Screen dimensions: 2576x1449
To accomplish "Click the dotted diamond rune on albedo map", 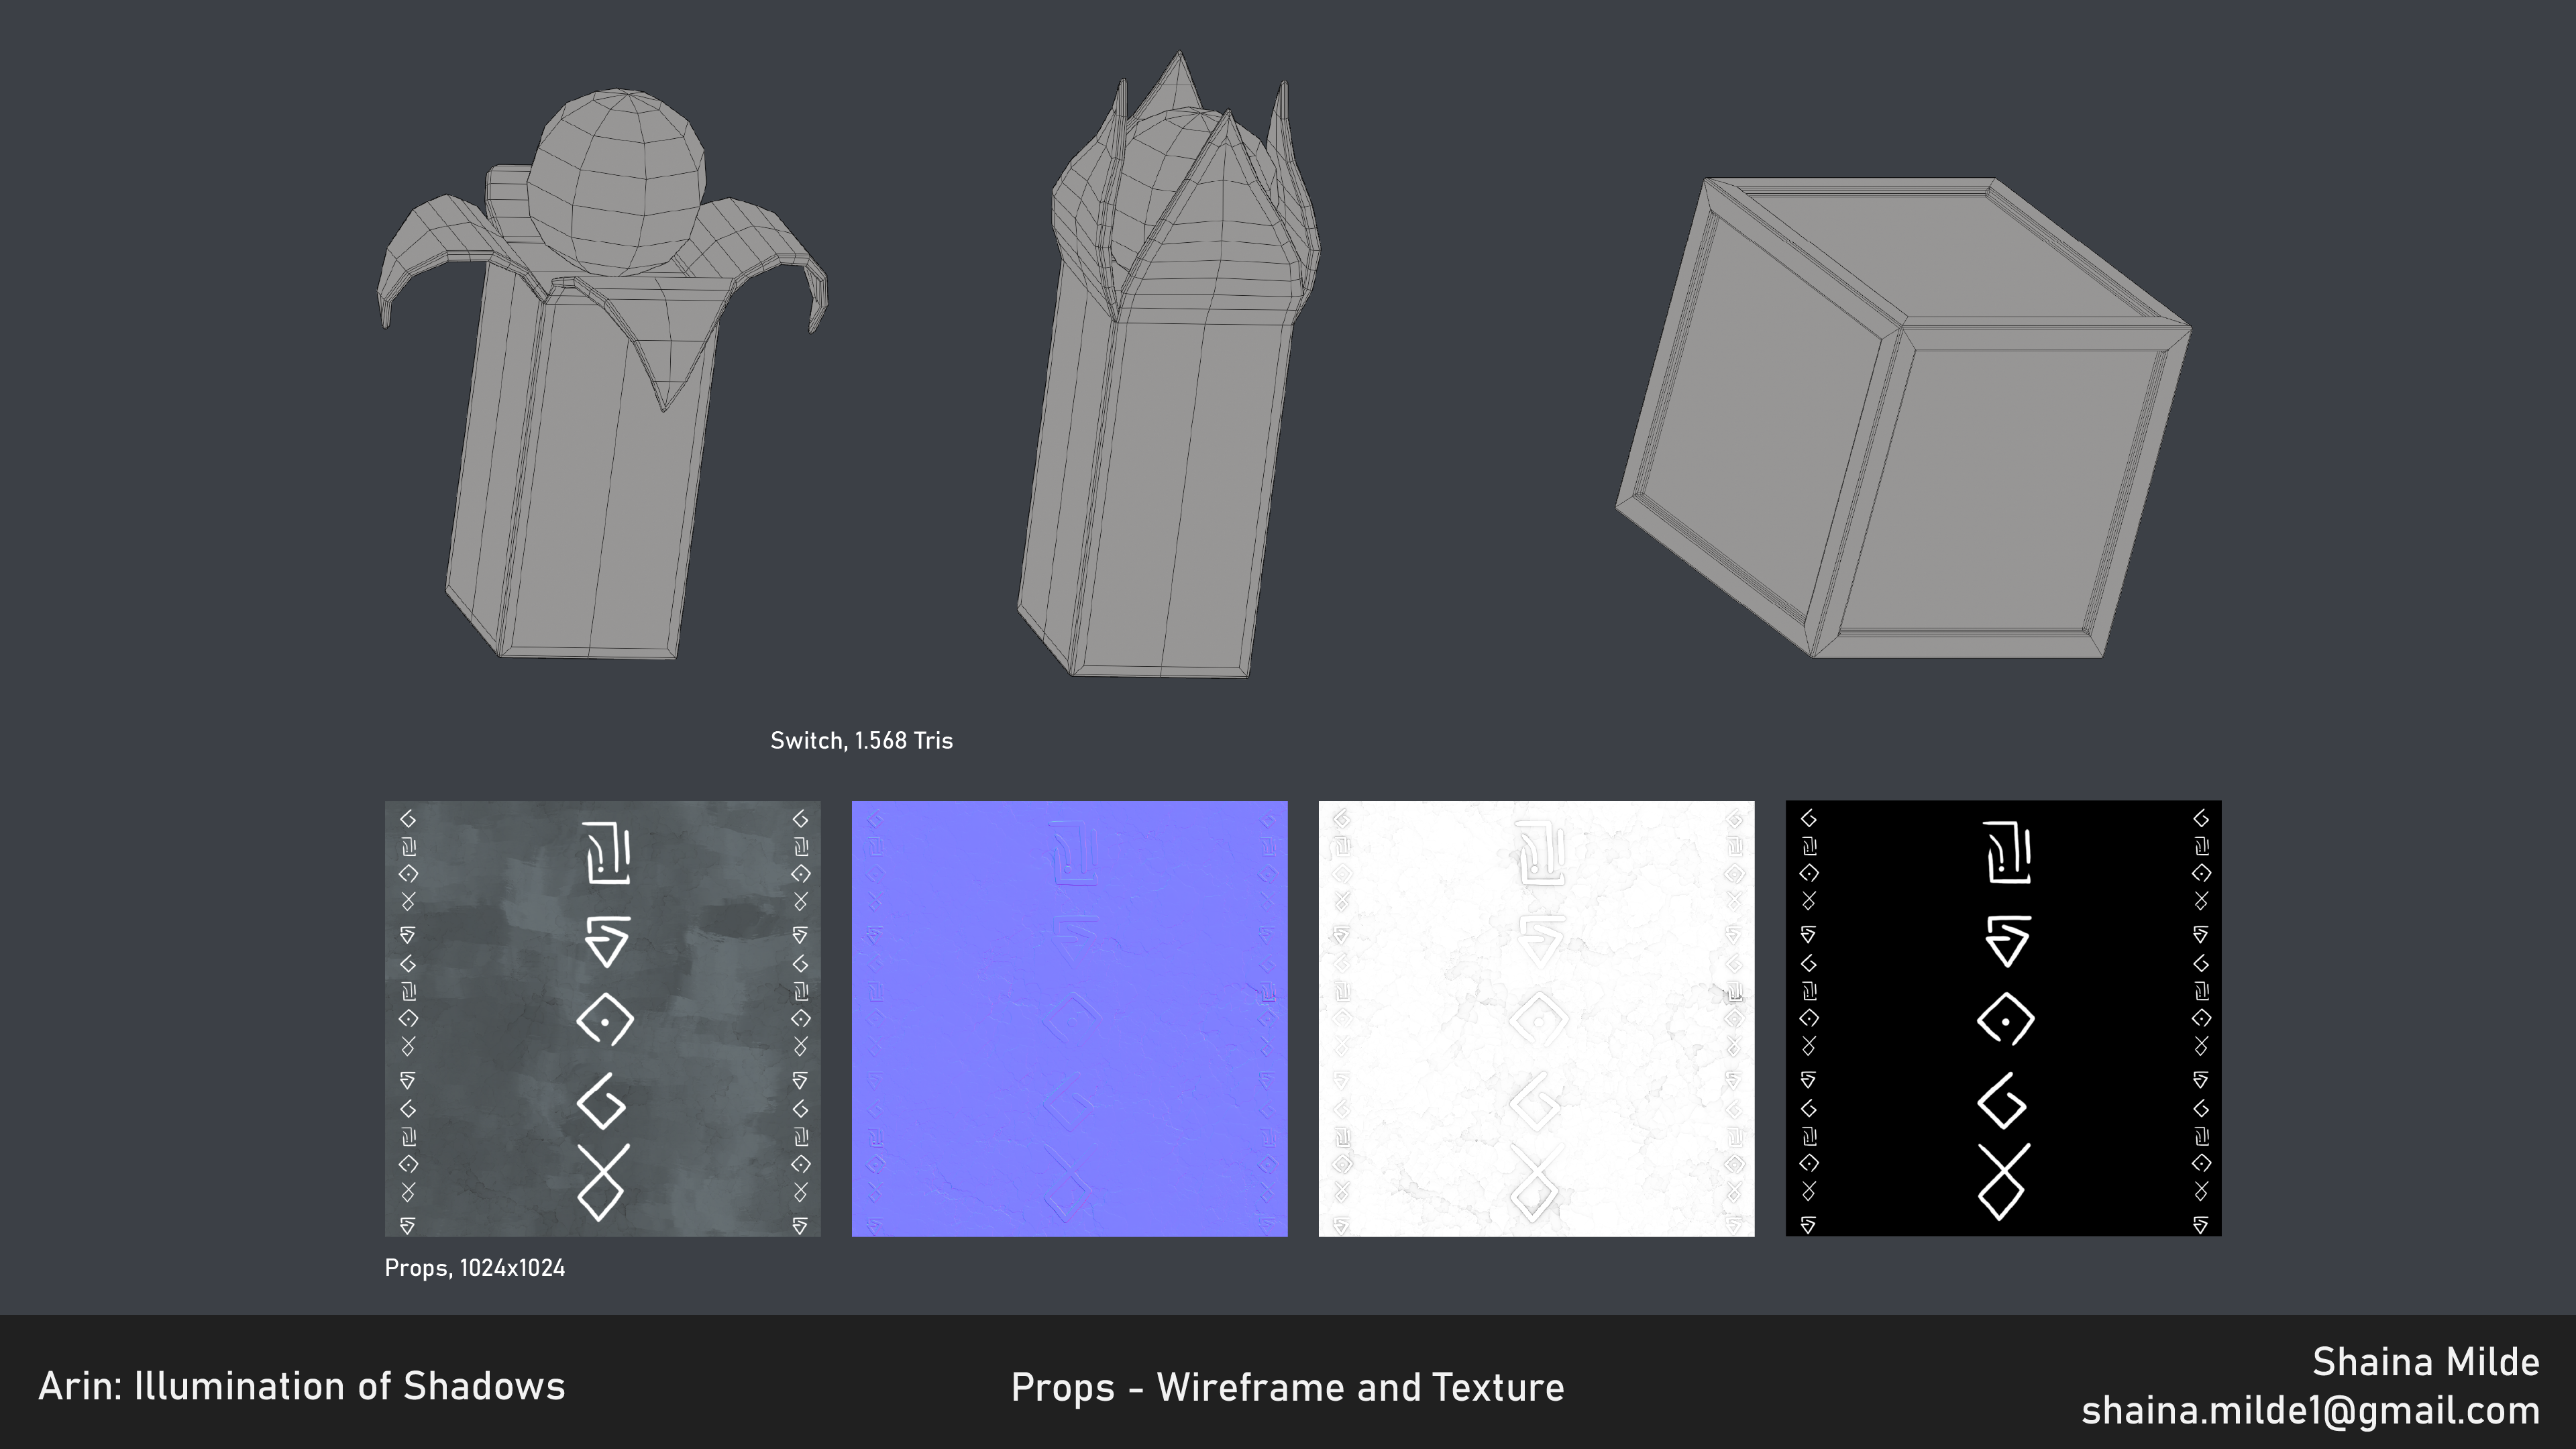I will pyautogui.click(x=605, y=1019).
